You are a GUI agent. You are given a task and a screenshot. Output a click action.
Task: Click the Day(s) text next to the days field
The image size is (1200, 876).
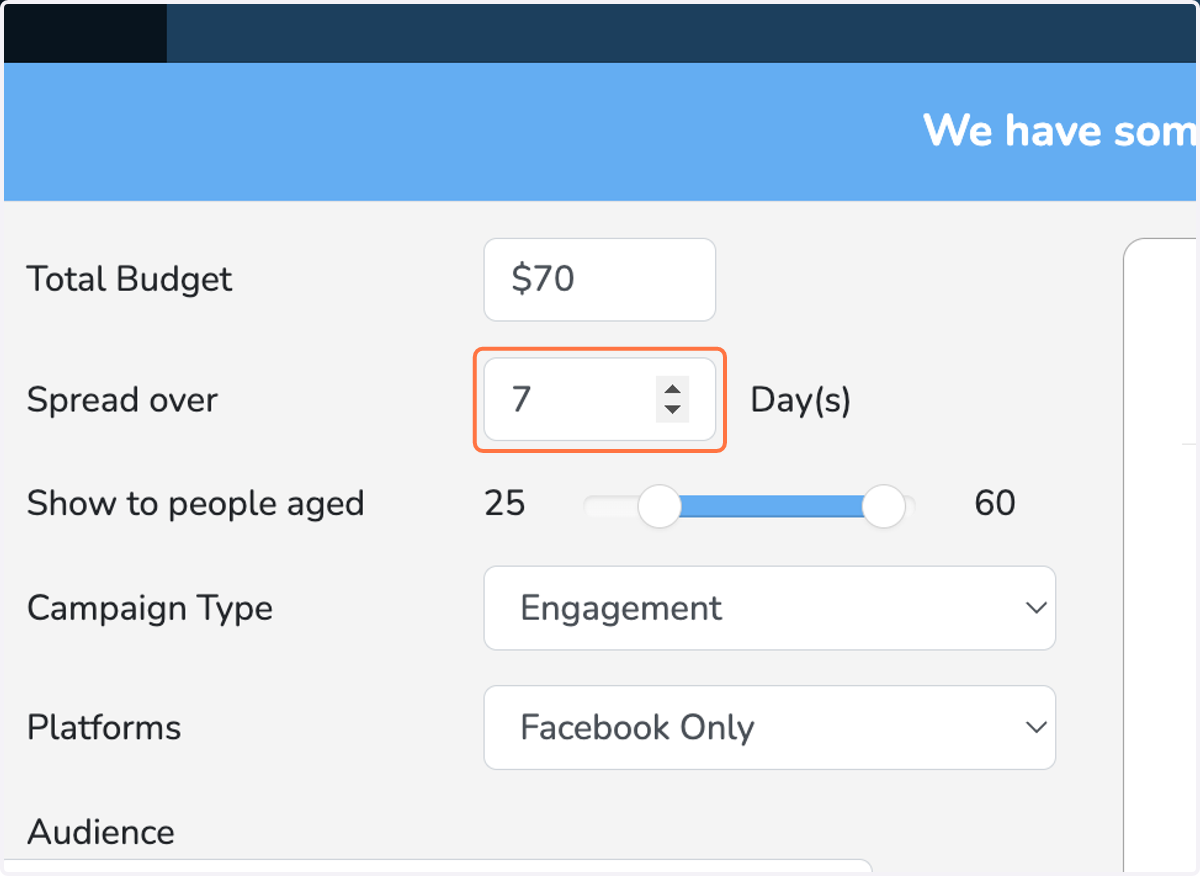tap(800, 400)
